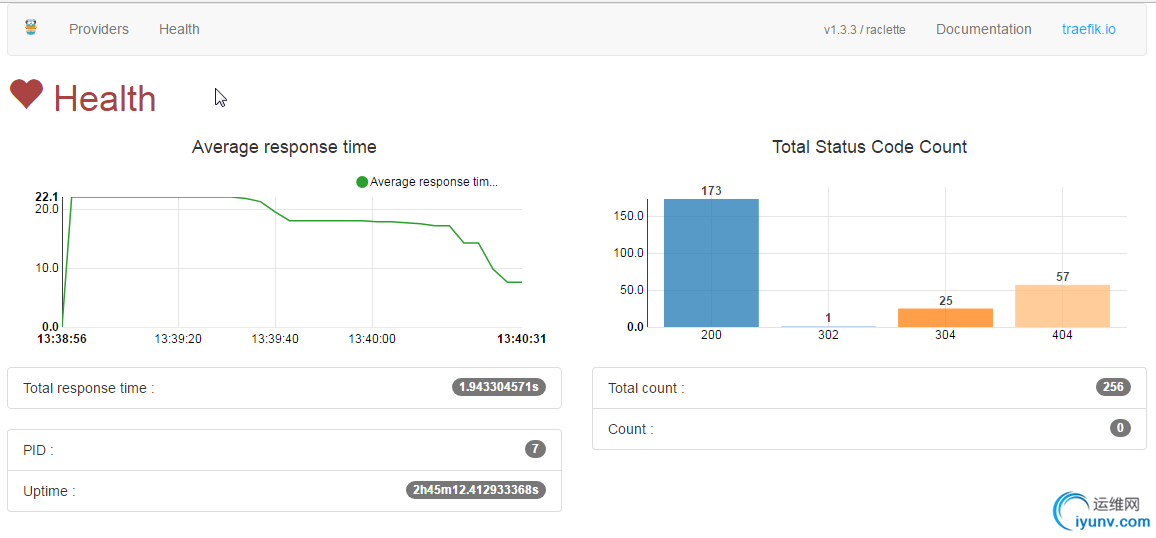This screenshot has height=538, width=1156.
Task: Click the Uptime value badge
Action: pyautogui.click(x=476, y=490)
